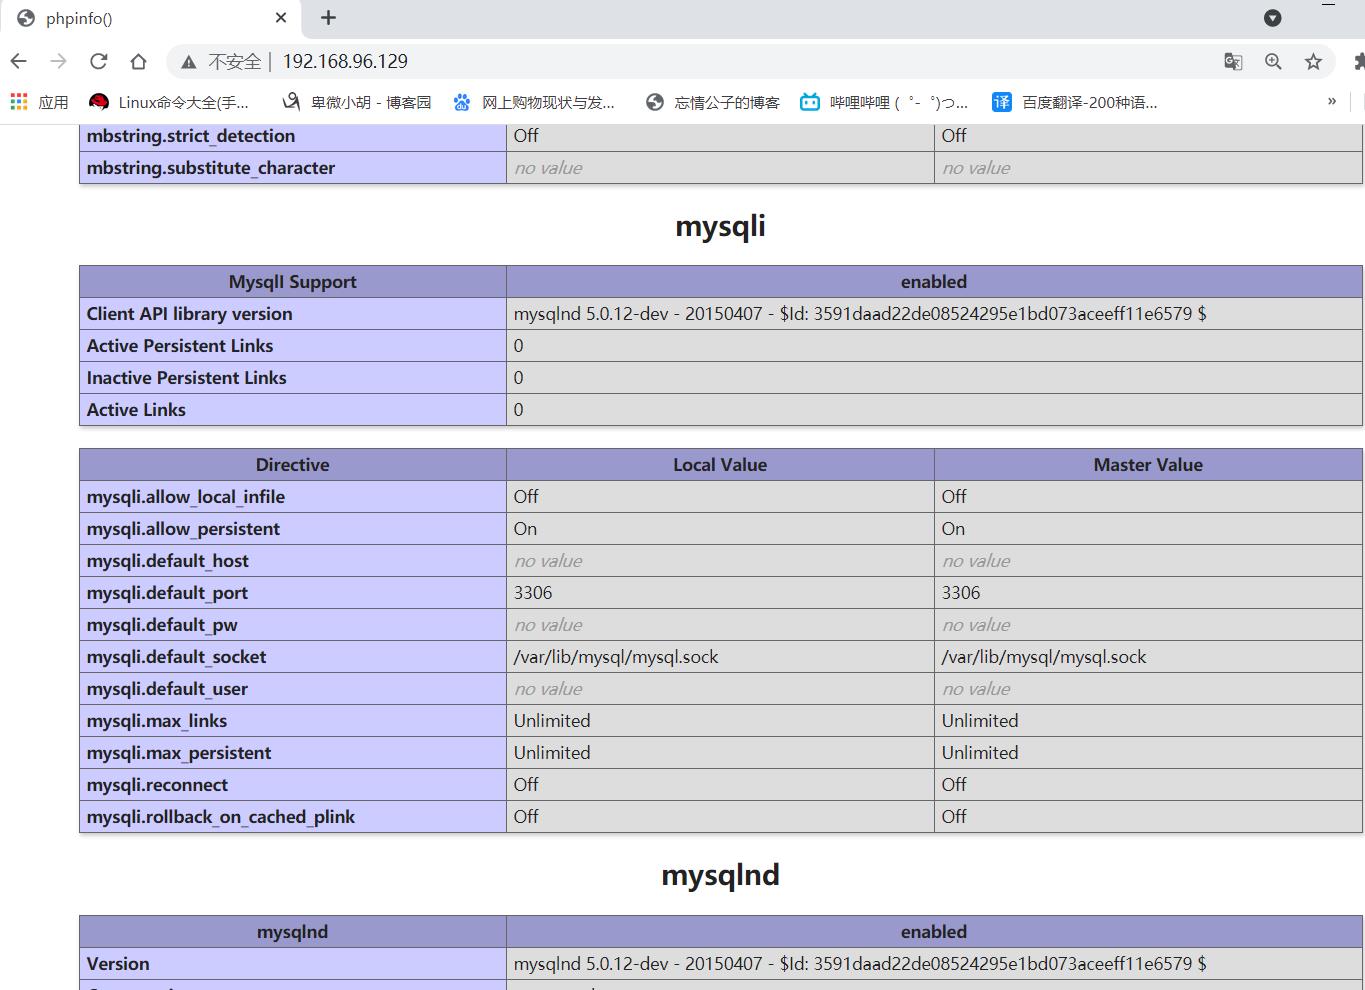Expand the bookmarks overflow chevron
Viewport: 1365px width, 990px height.
1332,101
